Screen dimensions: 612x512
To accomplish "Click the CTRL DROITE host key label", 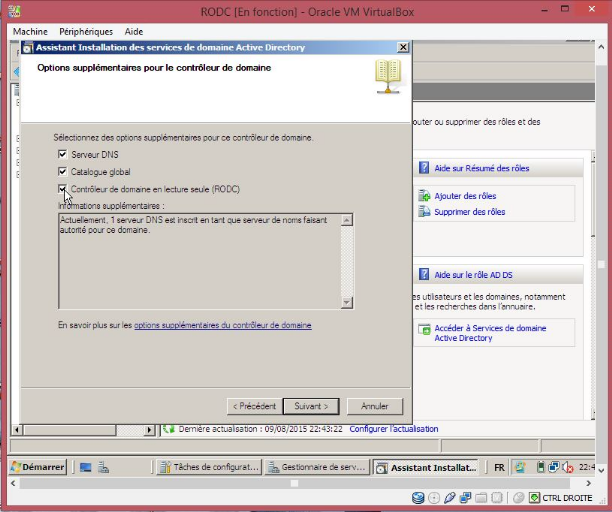I will pos(567,498).
